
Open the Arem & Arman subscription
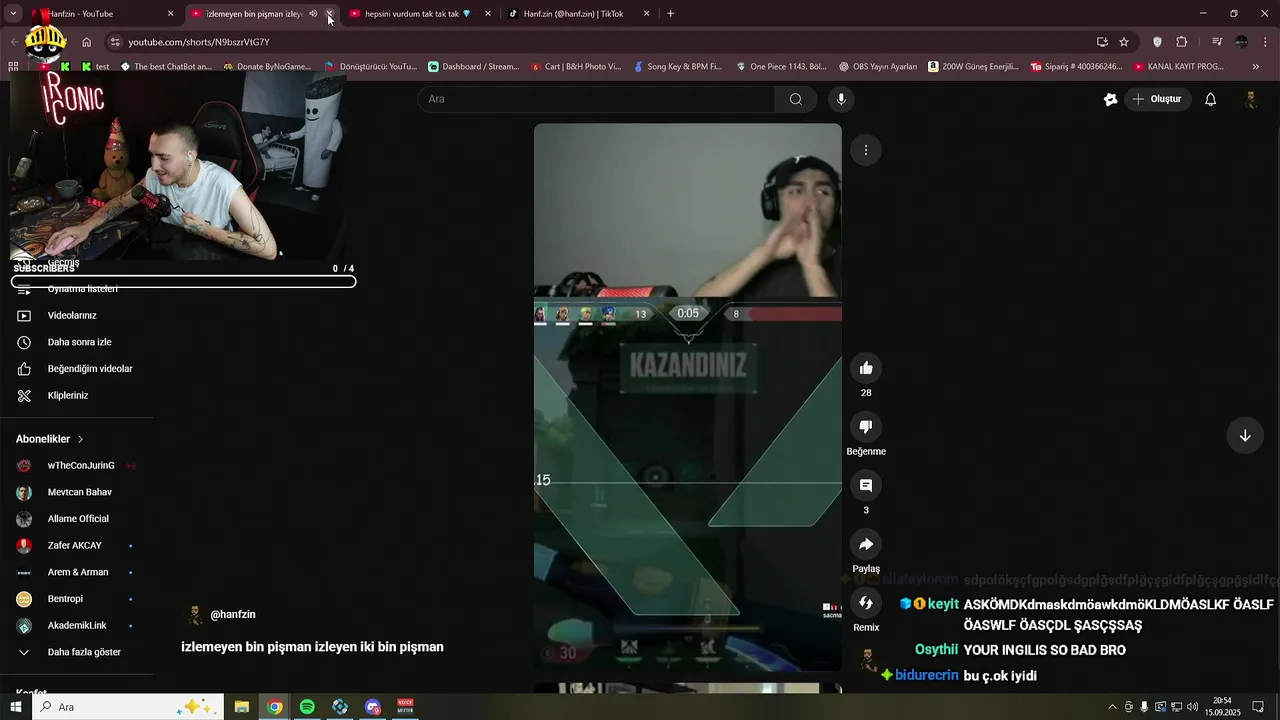coord(76,572)
